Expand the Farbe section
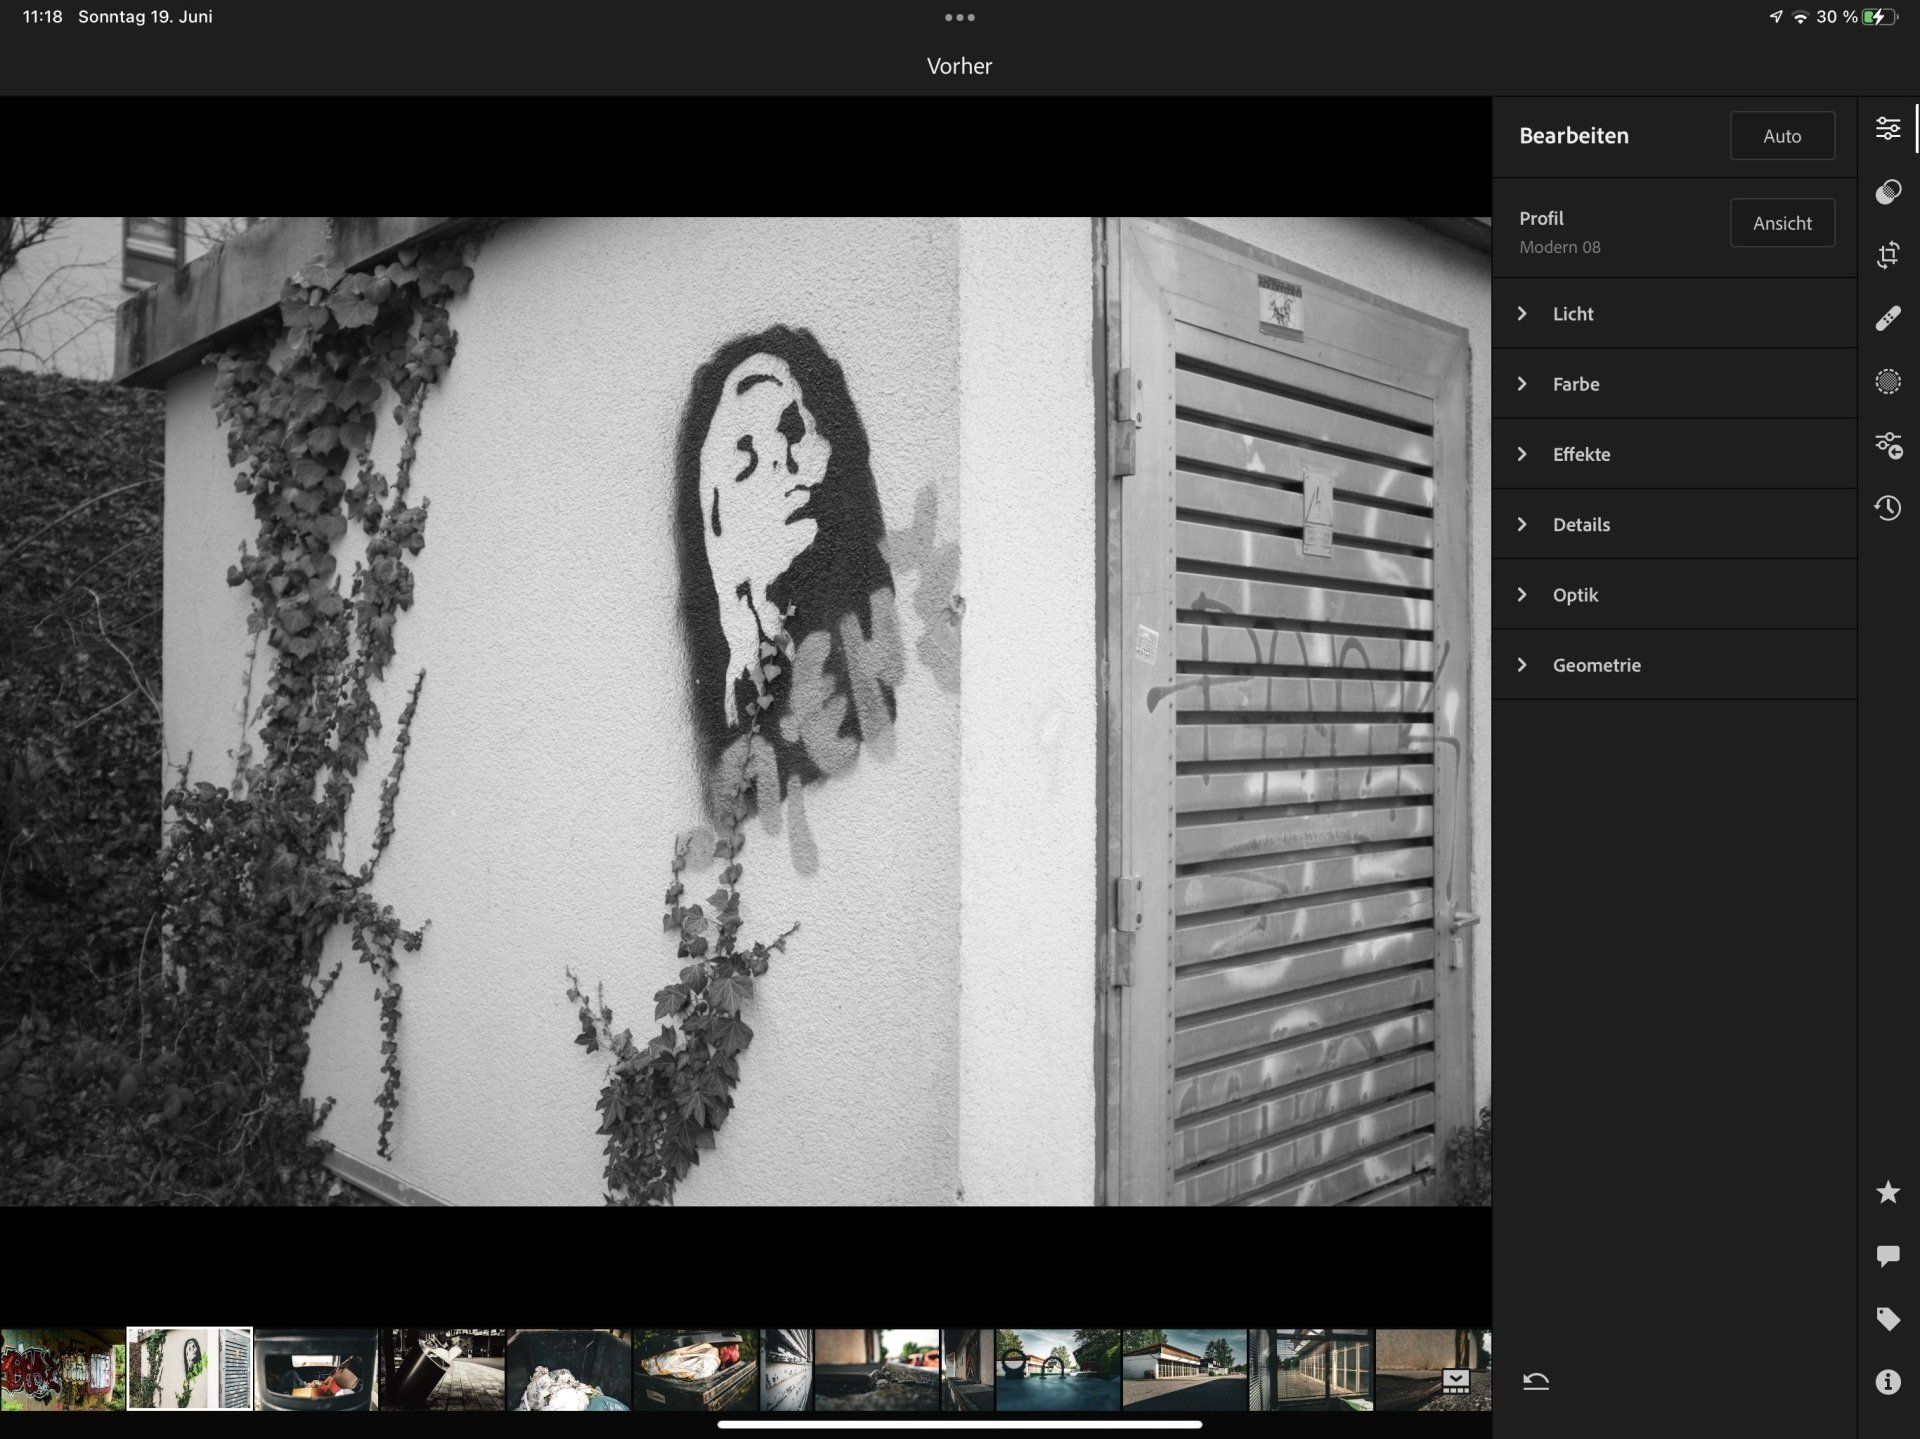Image resolution: width=1920 pixels, height=1439 pixels. click(1575, 384)
